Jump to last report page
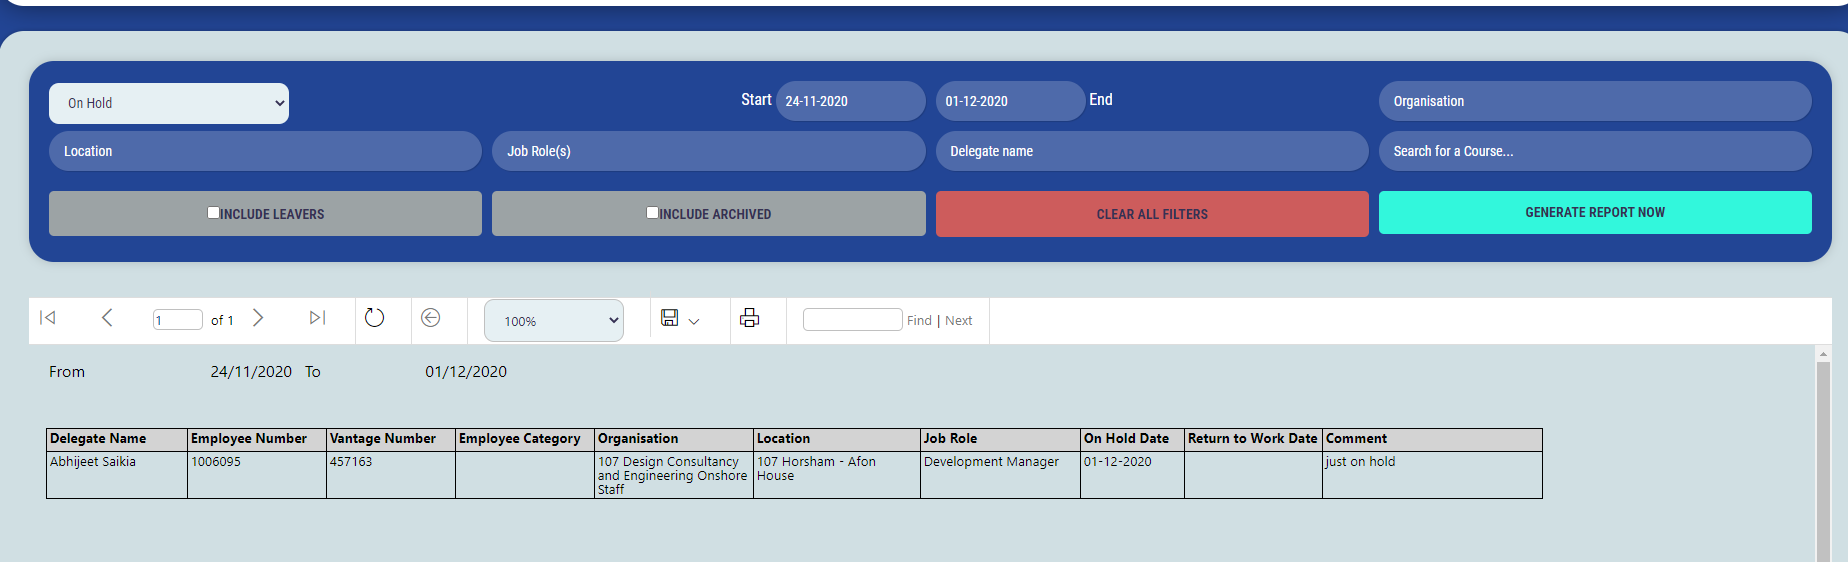Image resolution: width=1848 pixels, height=562 pixels. (317, 318)
